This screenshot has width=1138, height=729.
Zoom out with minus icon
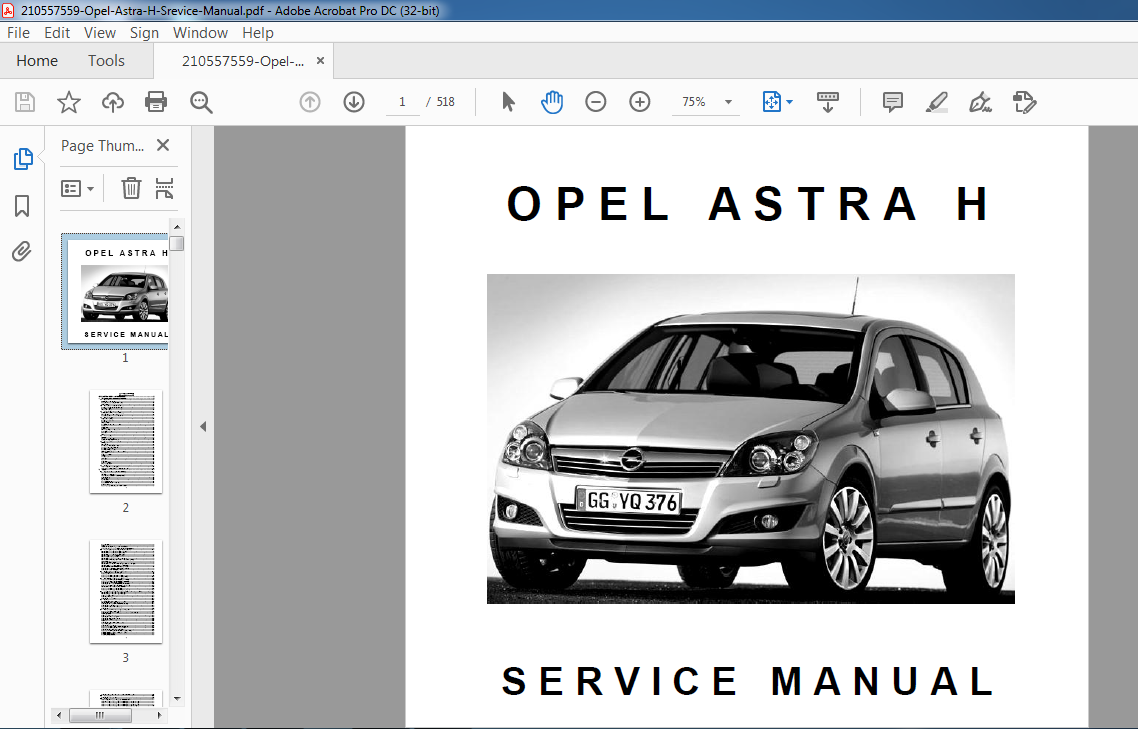[595, 102]
